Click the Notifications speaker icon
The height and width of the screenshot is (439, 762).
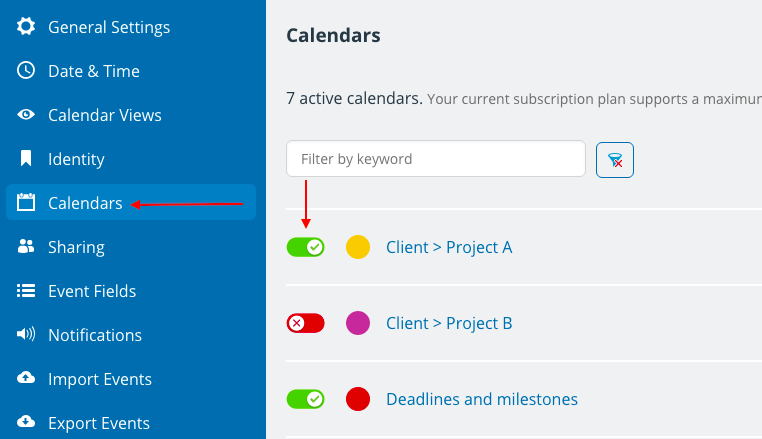26,334
